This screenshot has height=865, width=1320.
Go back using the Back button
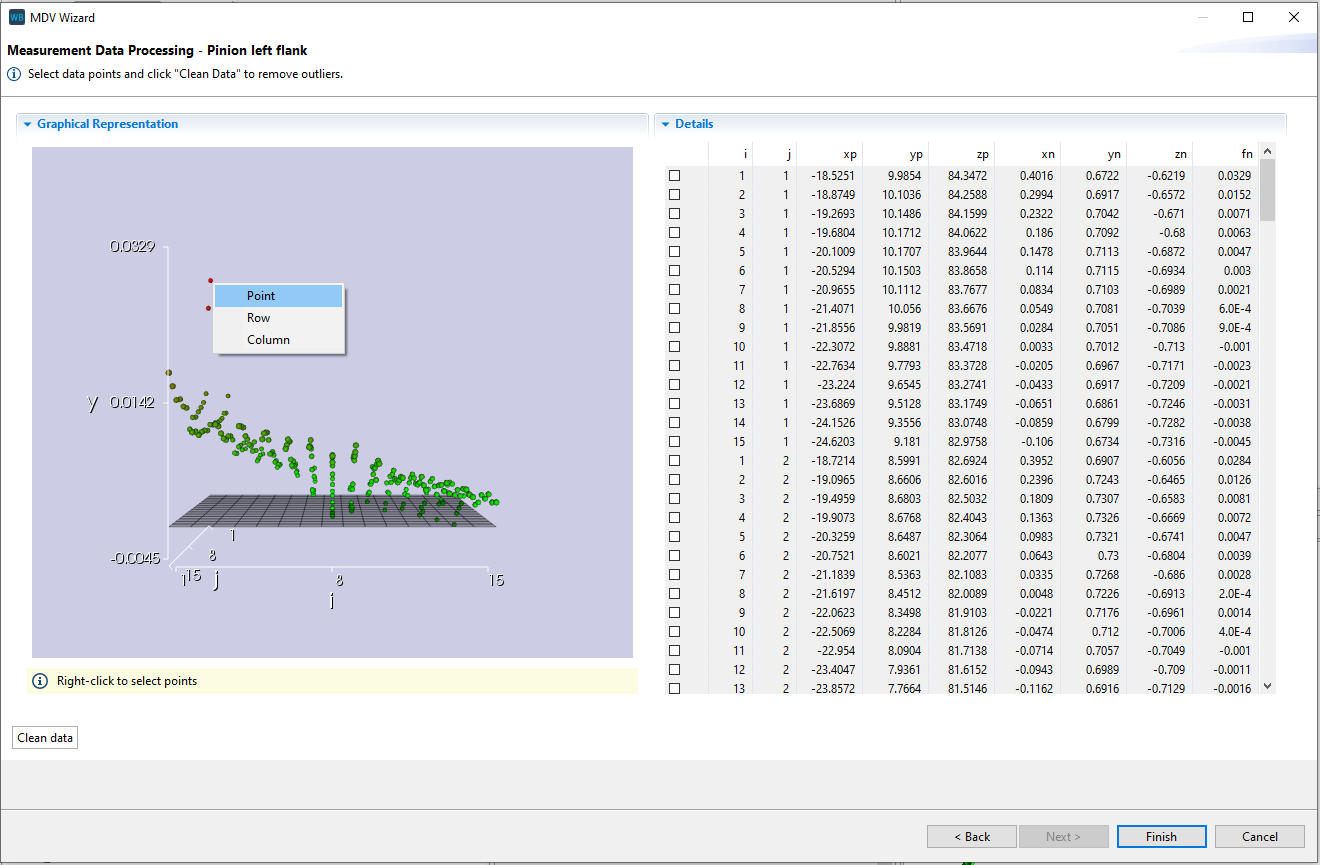pos(971,836)
